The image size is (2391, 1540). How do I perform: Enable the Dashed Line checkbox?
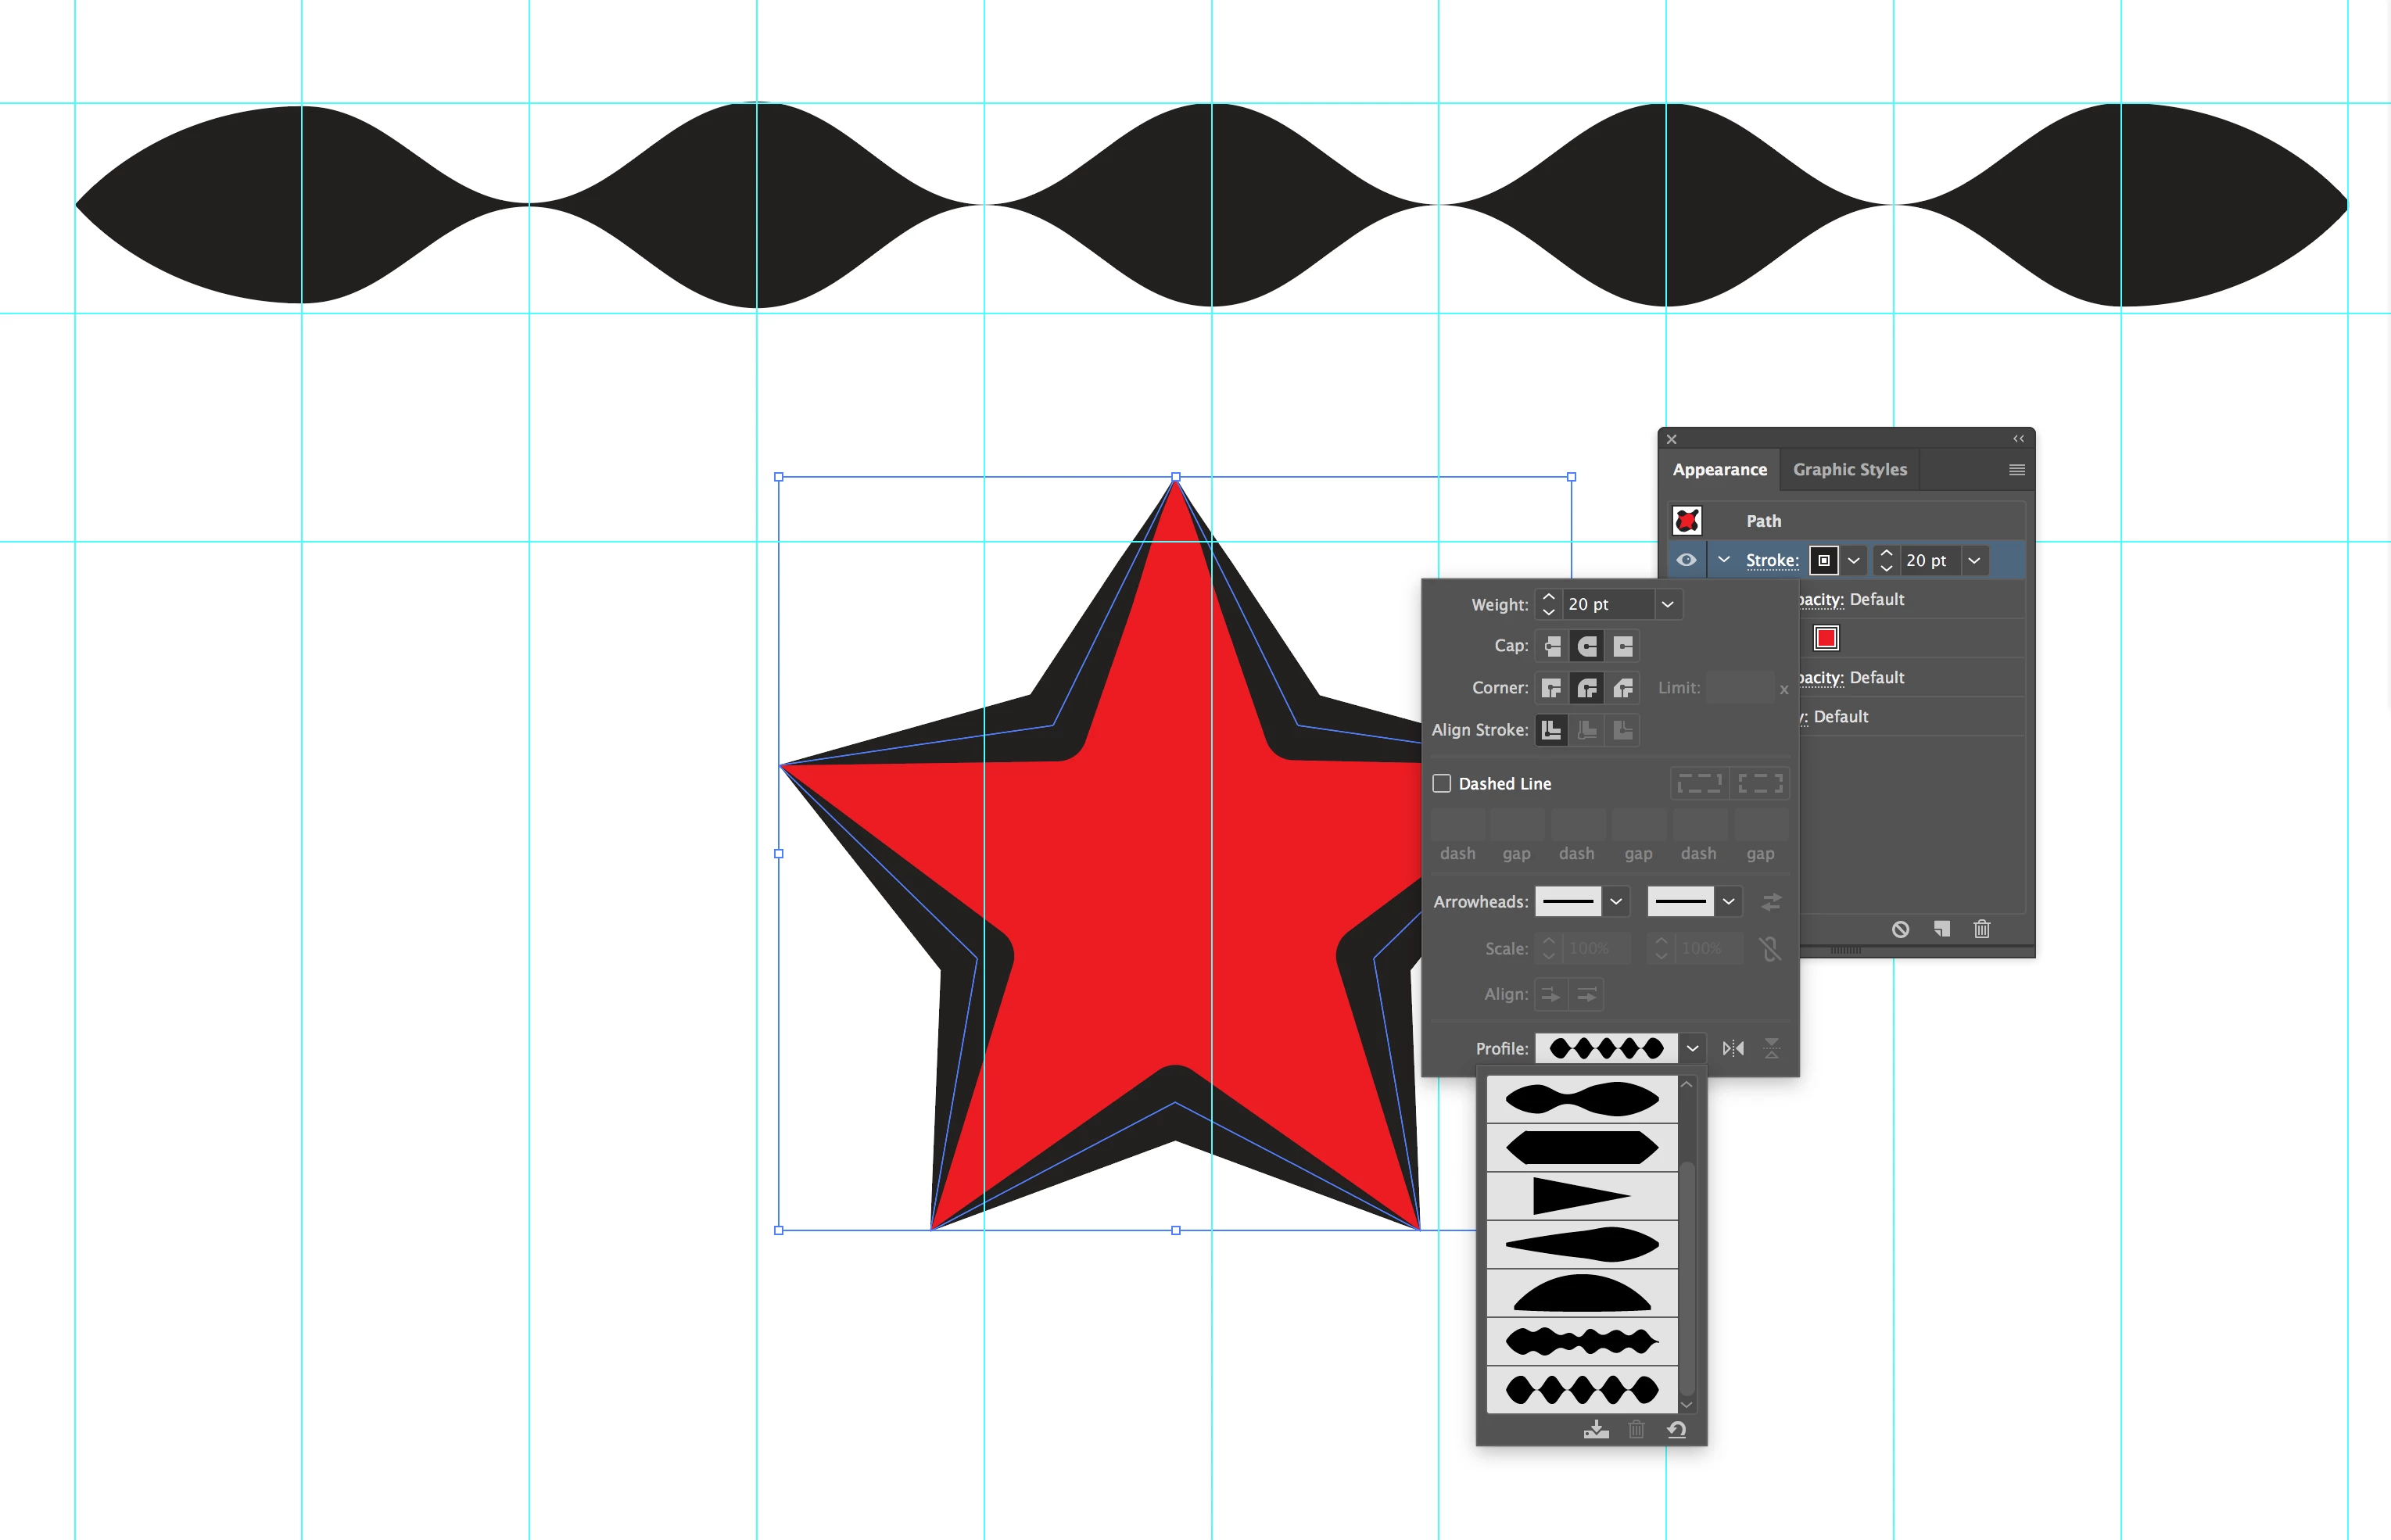coord(1442,783)
